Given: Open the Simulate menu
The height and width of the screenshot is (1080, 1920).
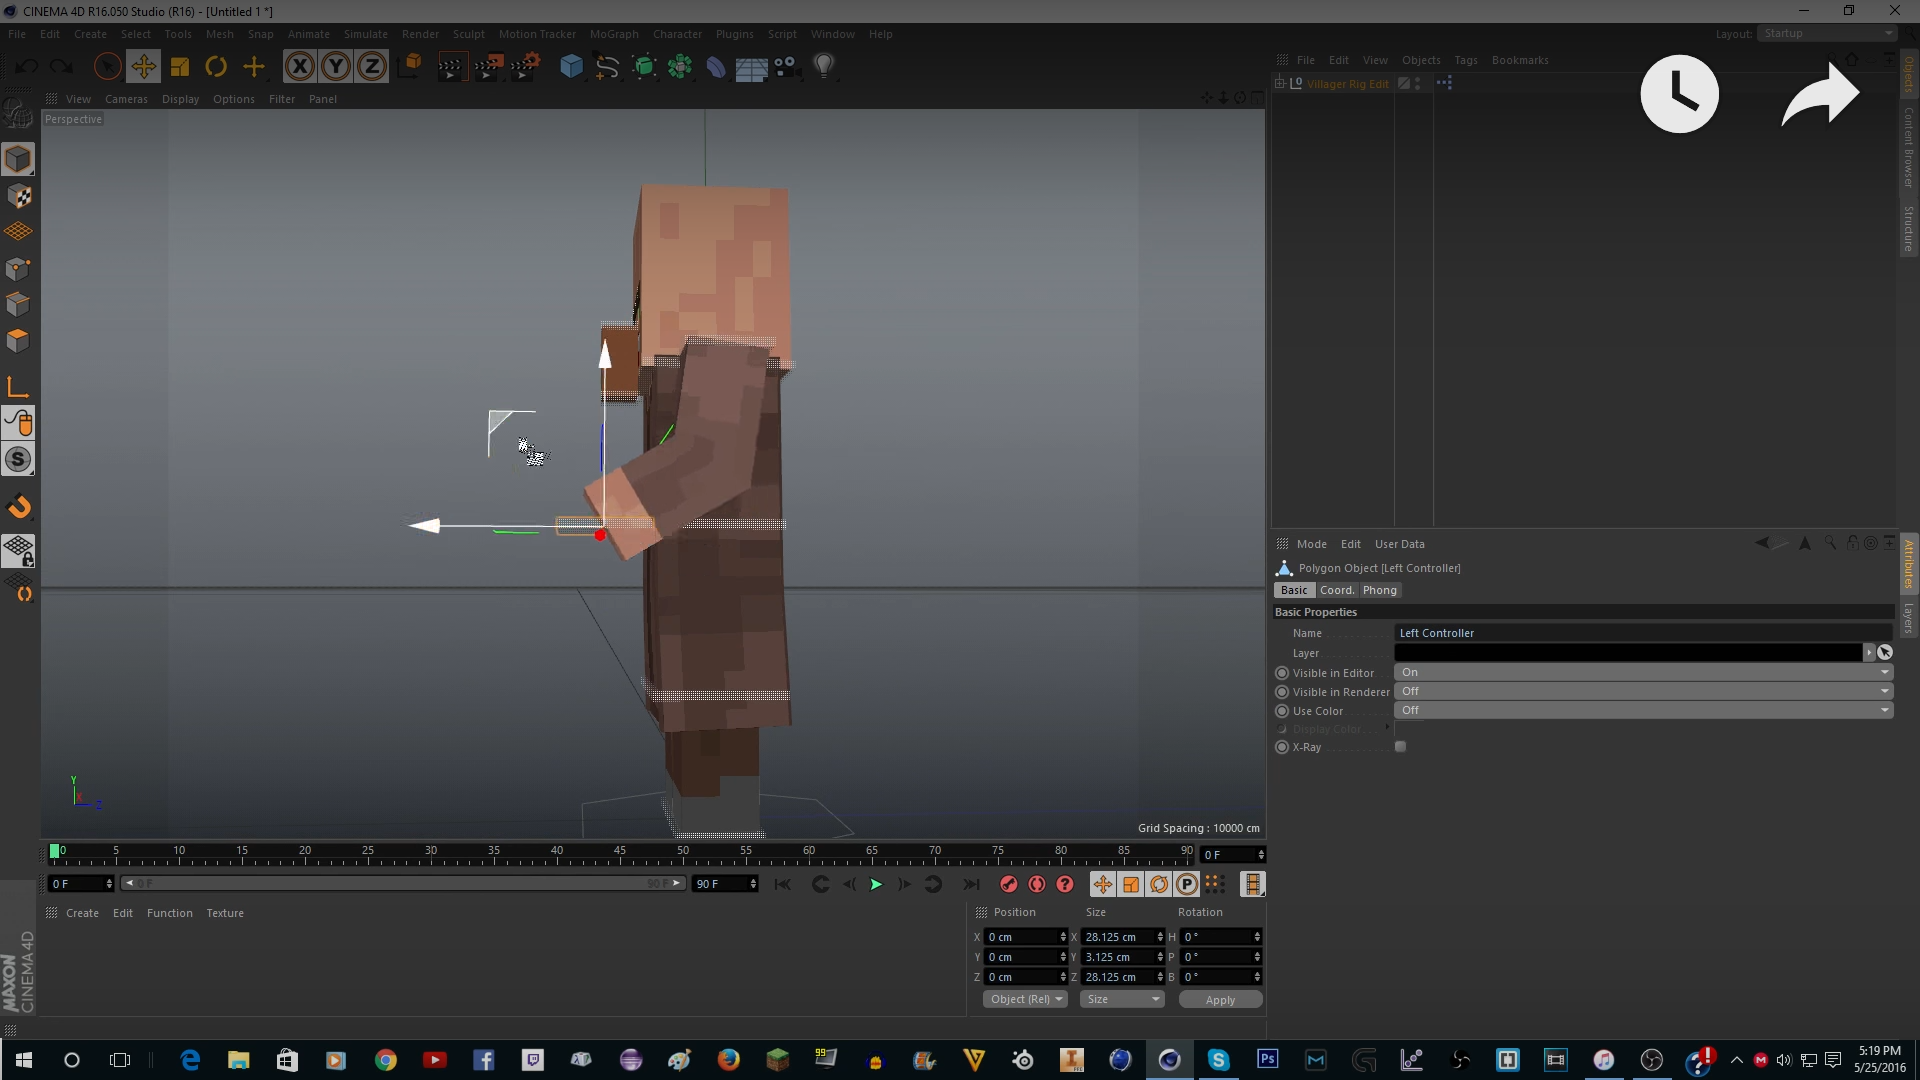Looking at the screenshot, I should (366, 34).
